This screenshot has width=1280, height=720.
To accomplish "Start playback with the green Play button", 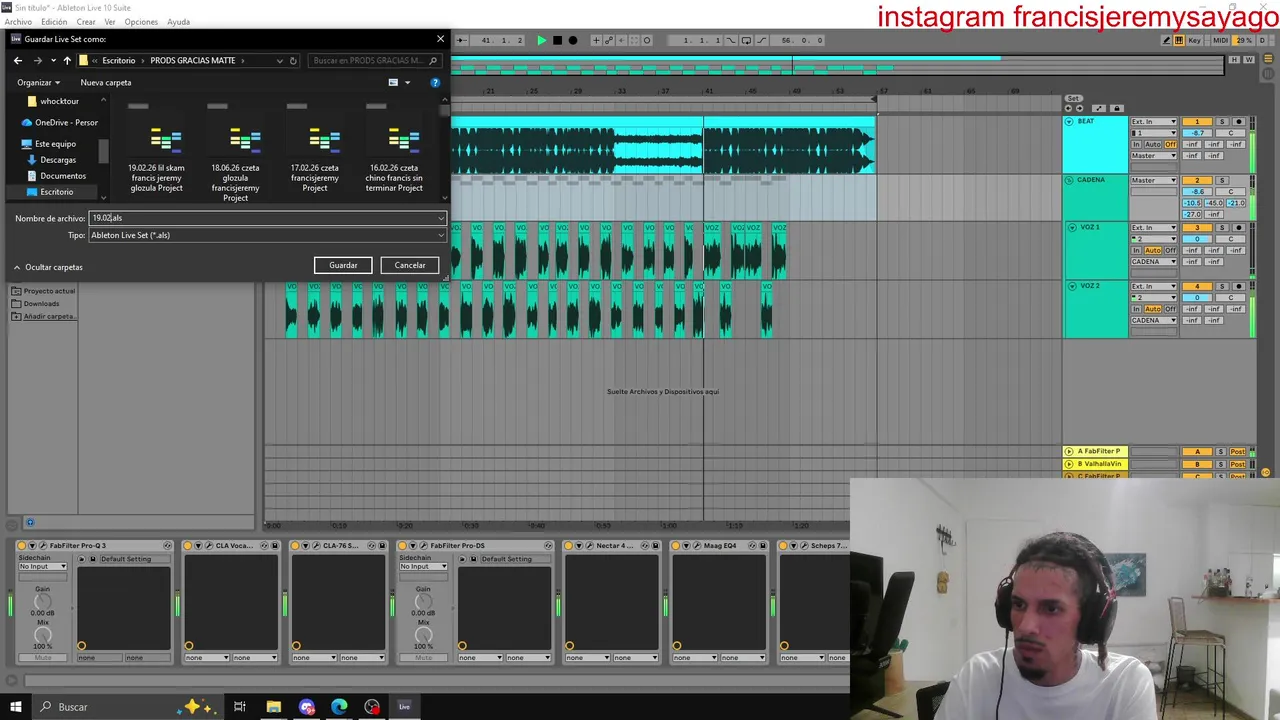I will (x=542, y=40).
